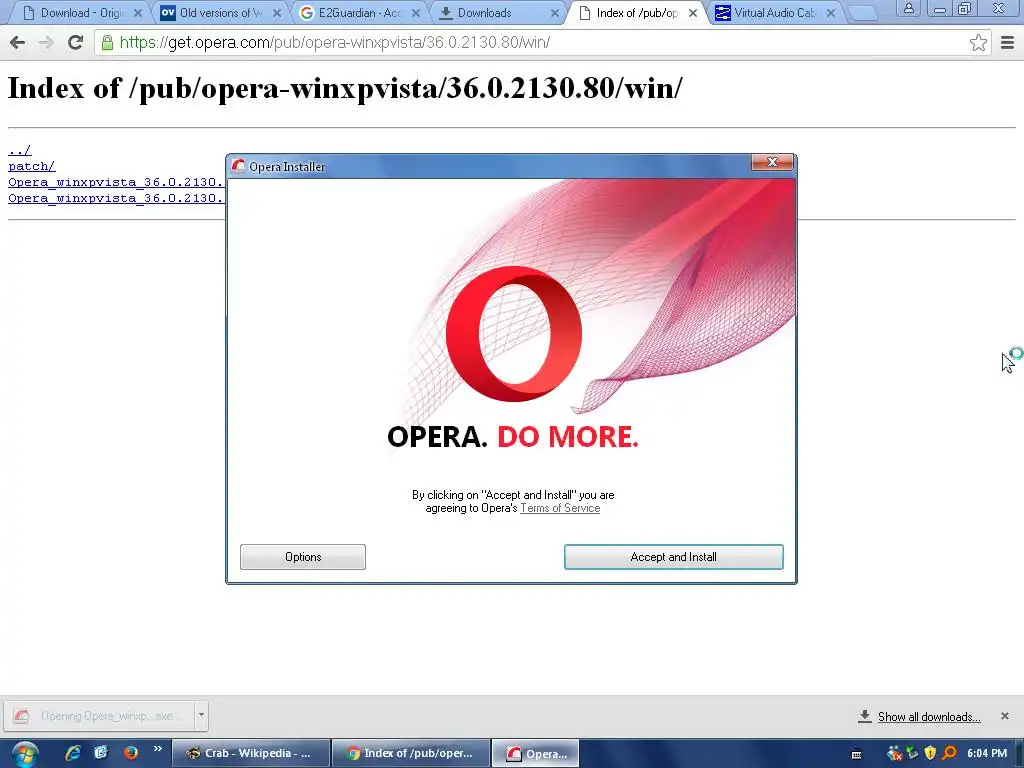Click the download arrow icon by Show all downloads
Screen dimensions: 1024x768
[864, 716]
